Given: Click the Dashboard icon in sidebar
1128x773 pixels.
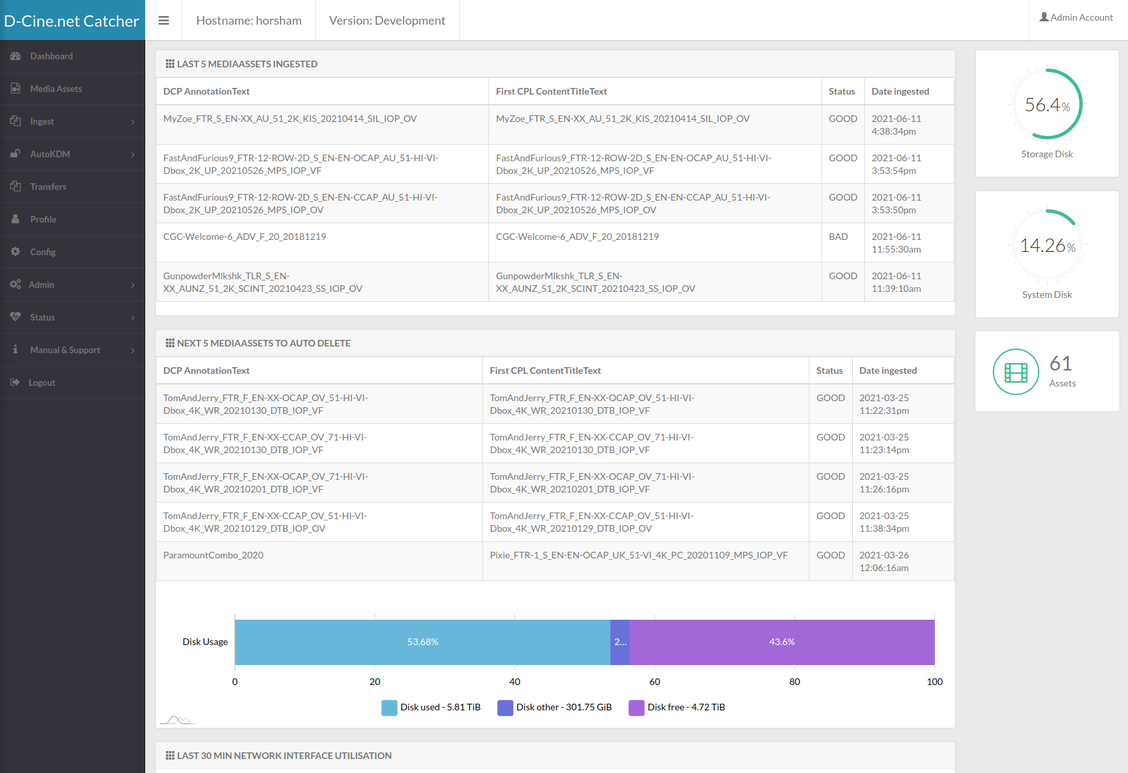Looking at the screenshot, I should click(x=16, y=56).
